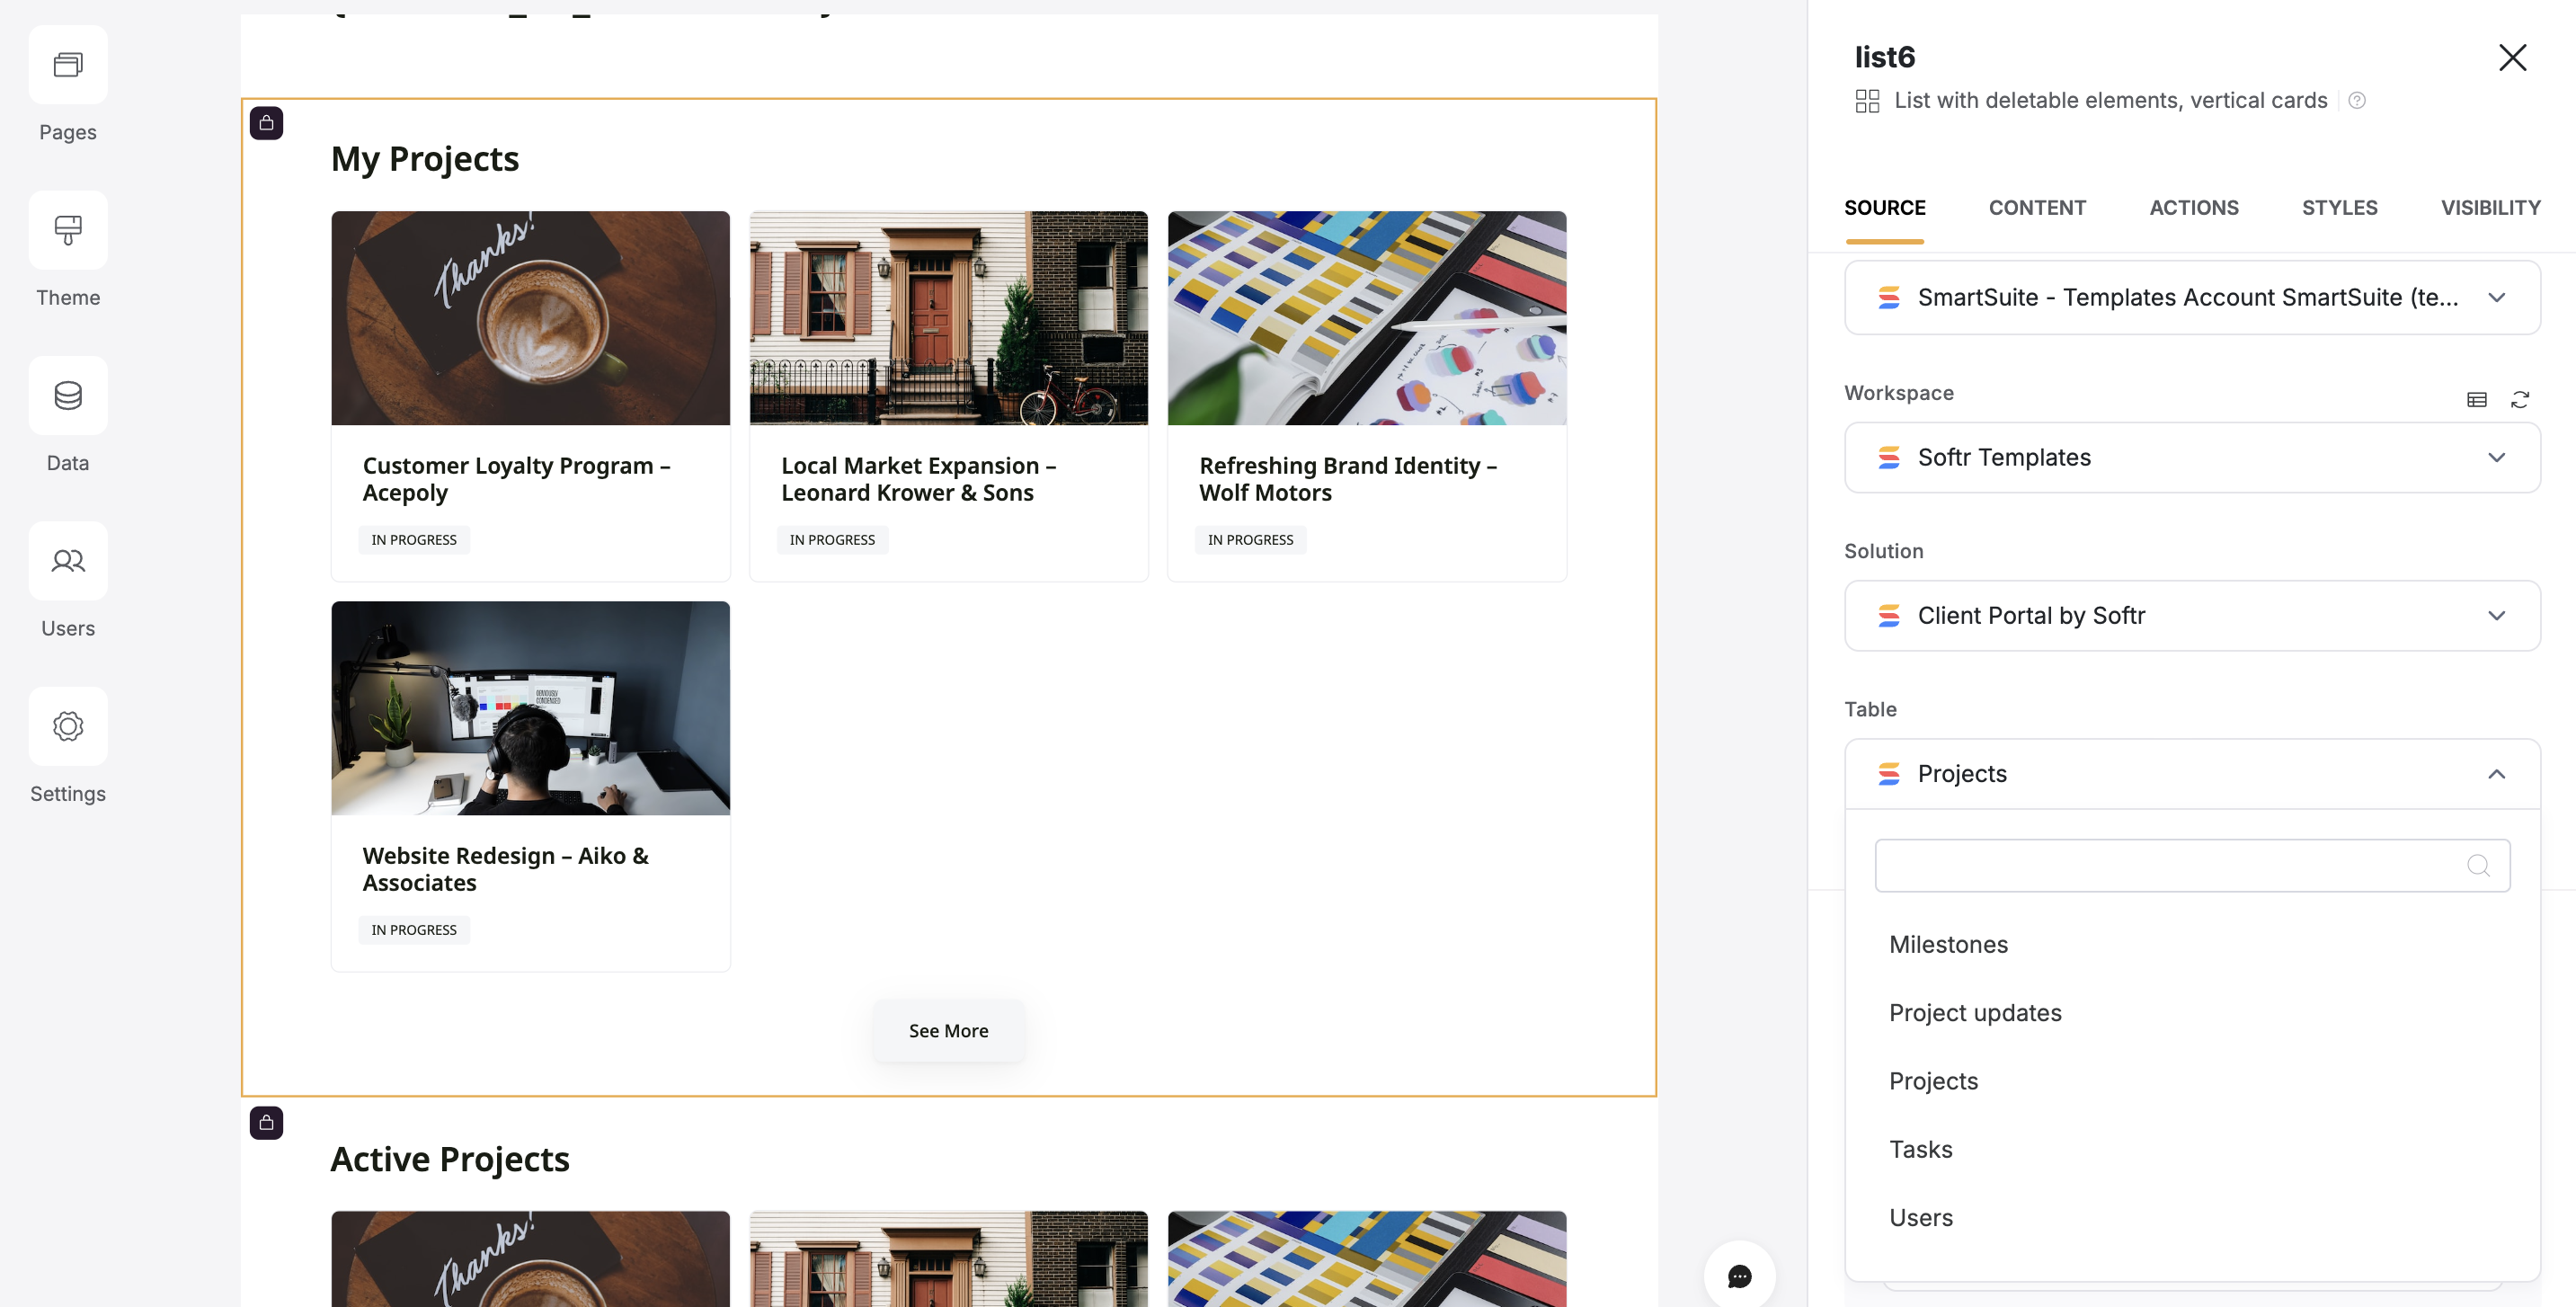Screen dimensions: 2576x1307
Task: Collapse the Projects table dropdown
Action: pyautogui.click(x=2495, y=774)
